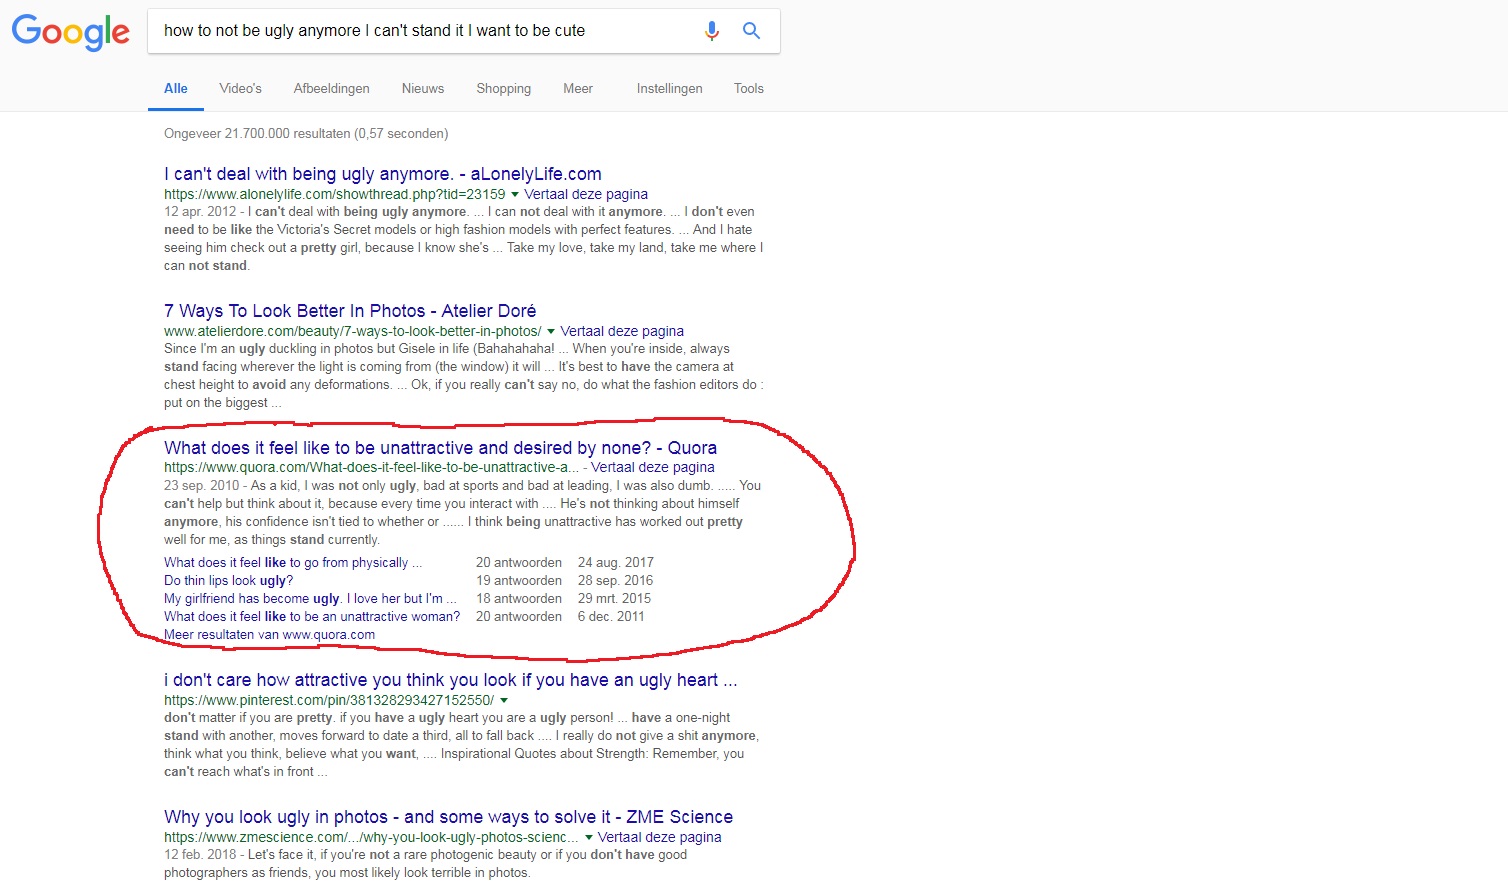This screenshot has height=885, width=1508.
Task: Select the Nieuws tab
Action: click(422, 89)
